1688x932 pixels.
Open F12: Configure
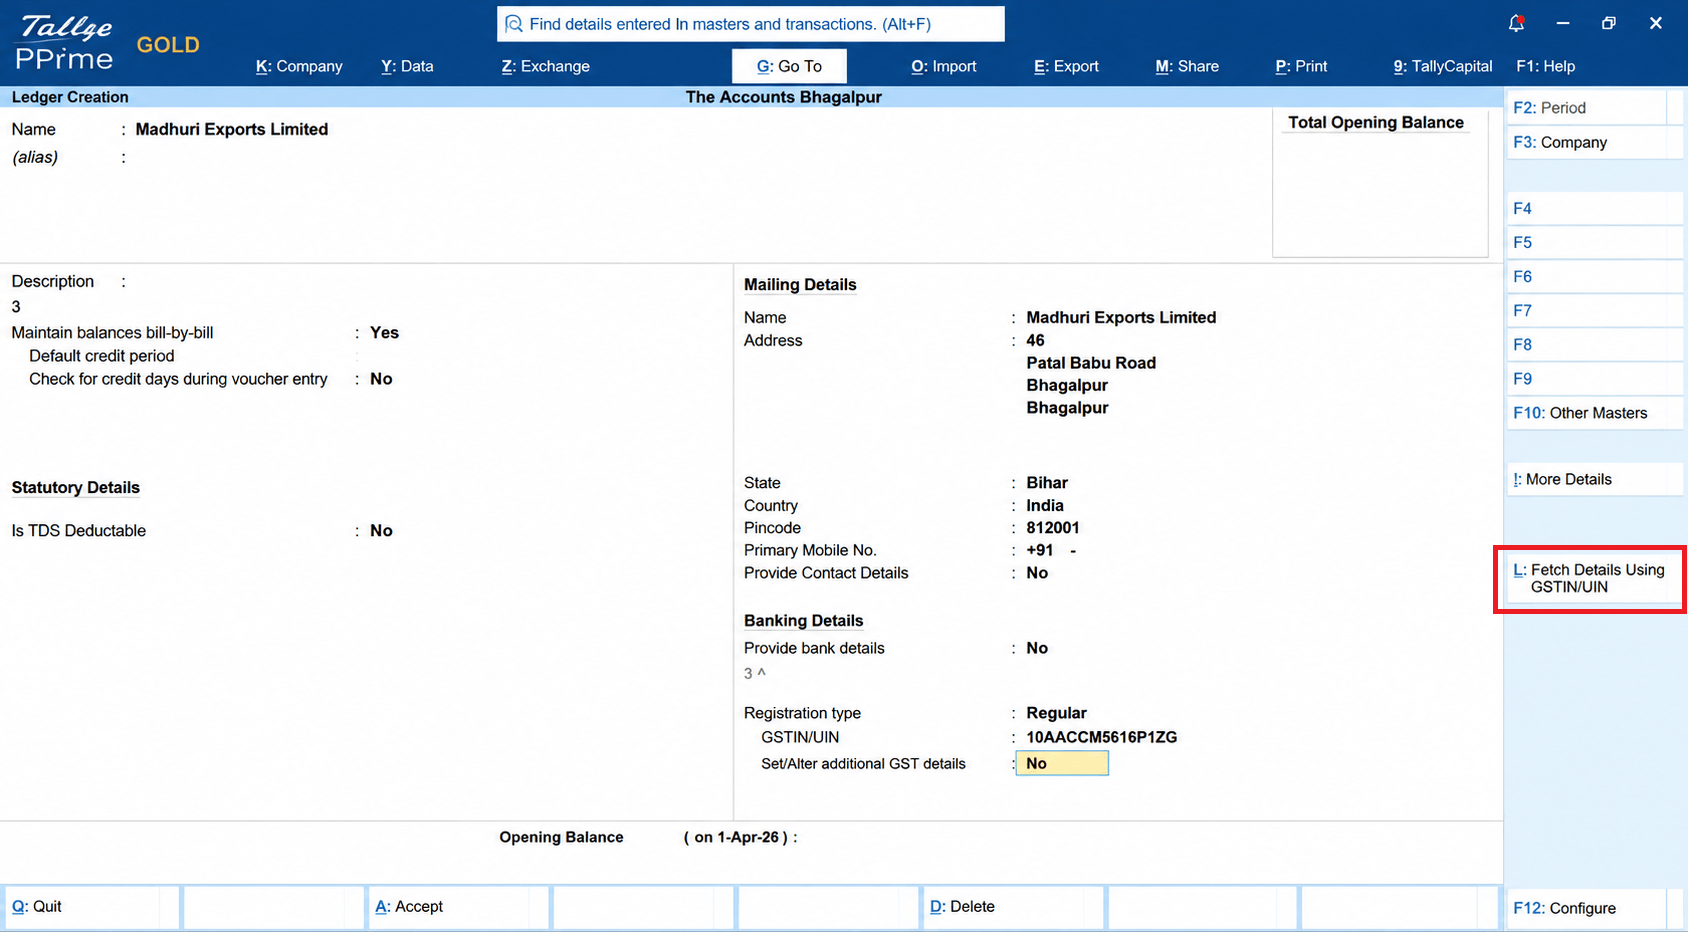click(1594, 908)
